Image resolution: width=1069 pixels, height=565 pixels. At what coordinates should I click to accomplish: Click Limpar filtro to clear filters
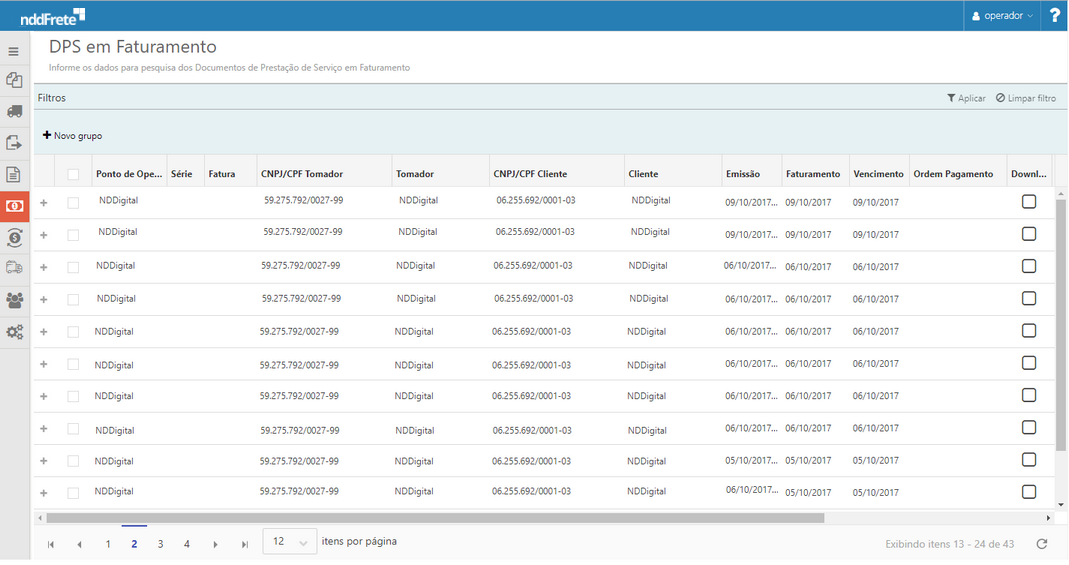point(1025,98)
